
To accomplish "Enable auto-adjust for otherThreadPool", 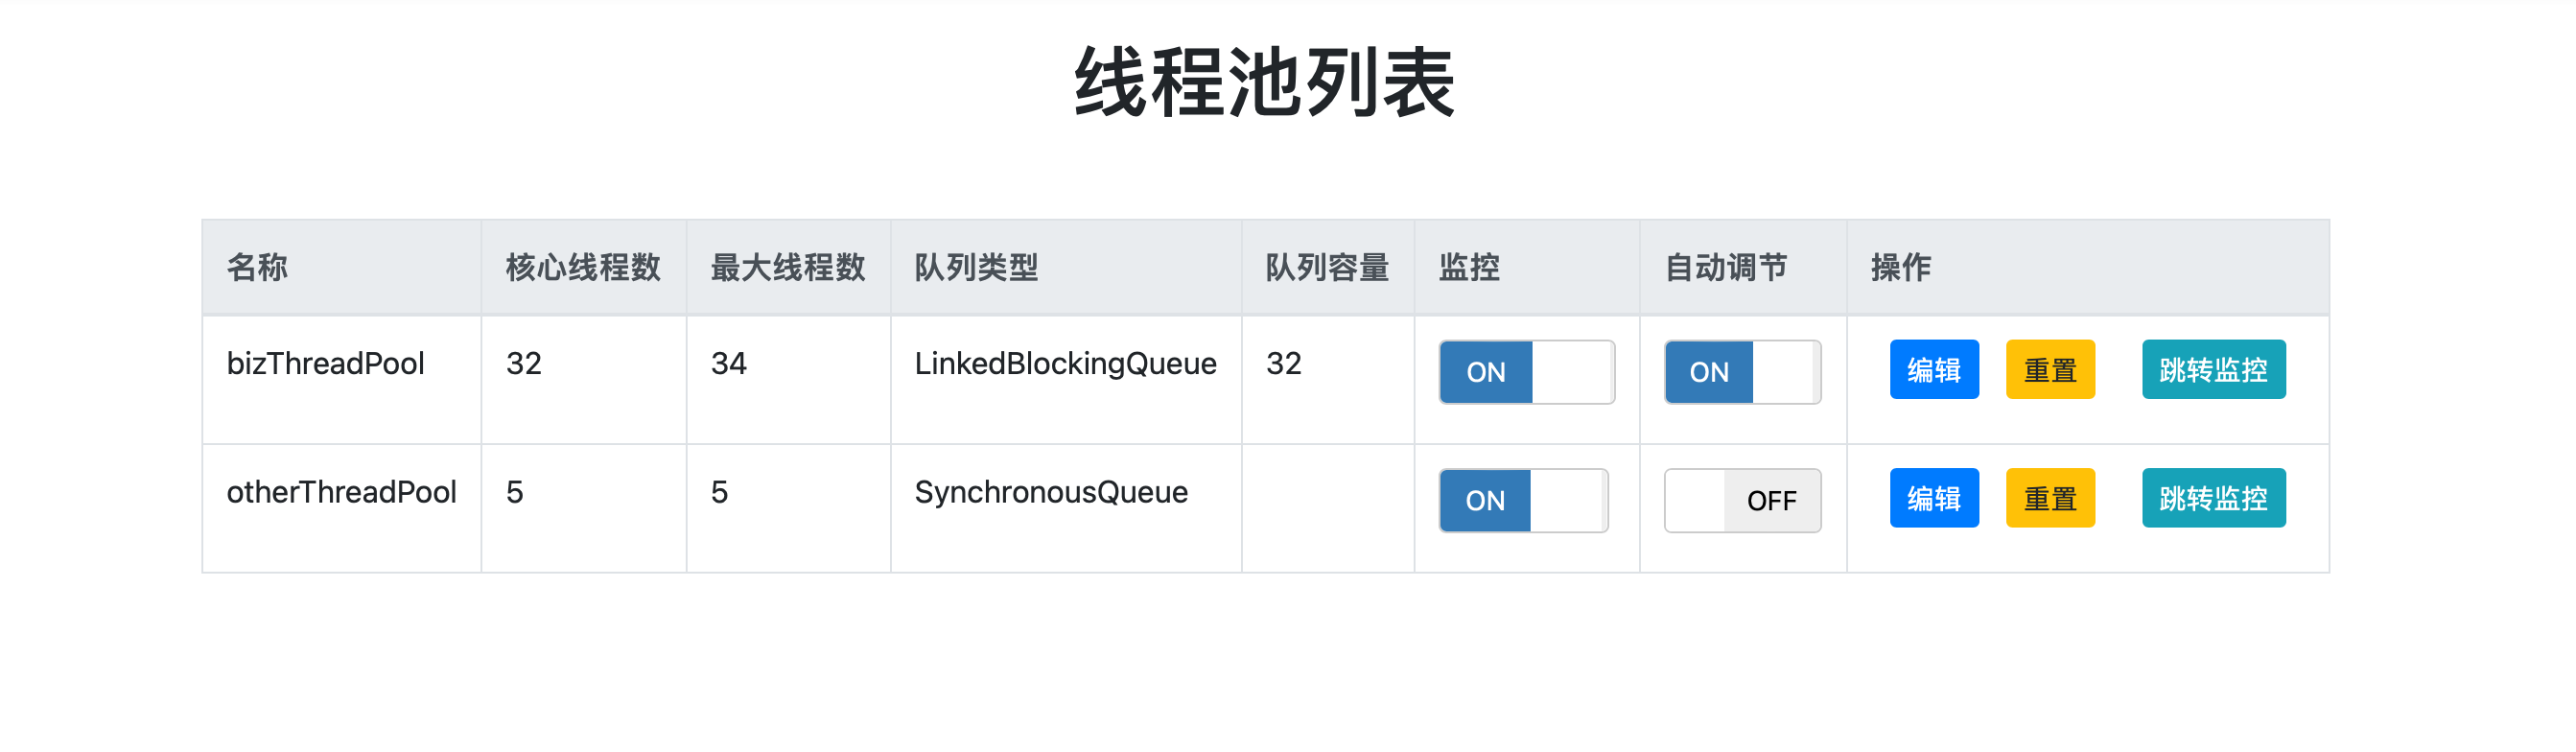I will (x=1742, y=500).
